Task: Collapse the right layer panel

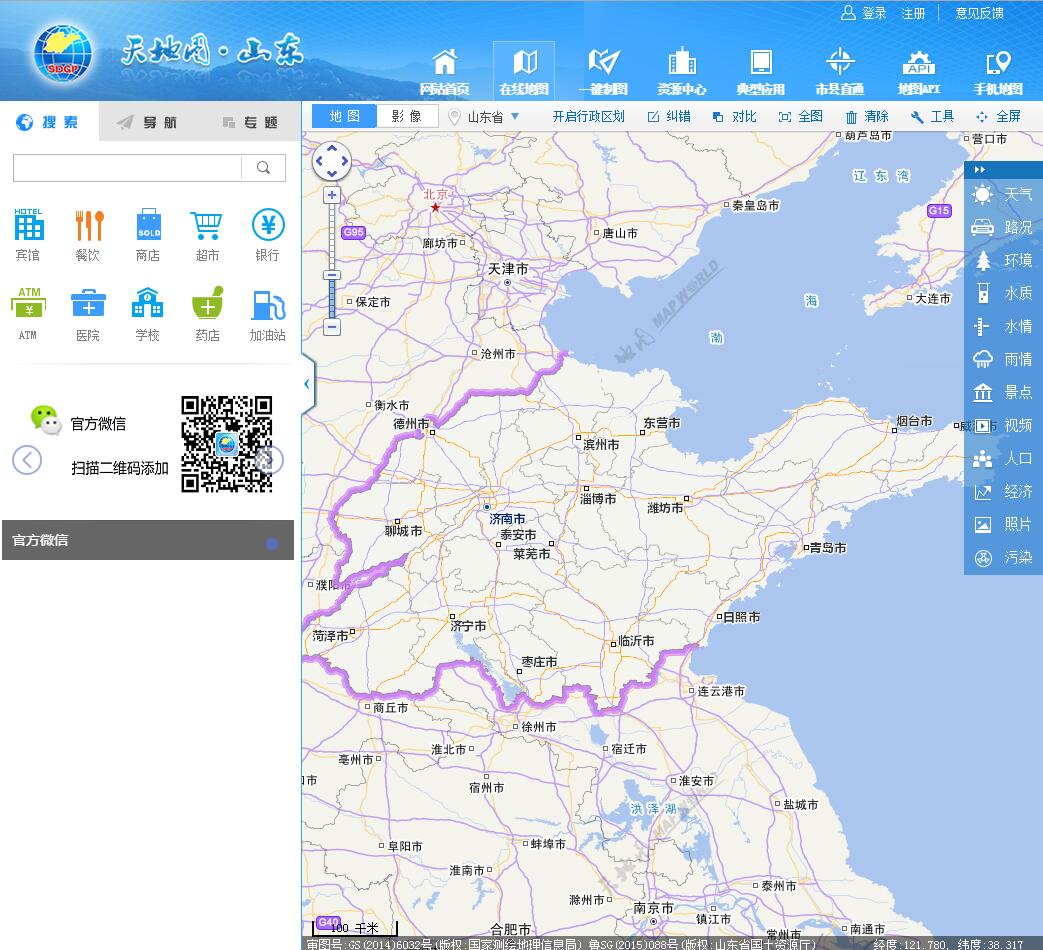Action: pyautogui.click(x=980, y=170)
